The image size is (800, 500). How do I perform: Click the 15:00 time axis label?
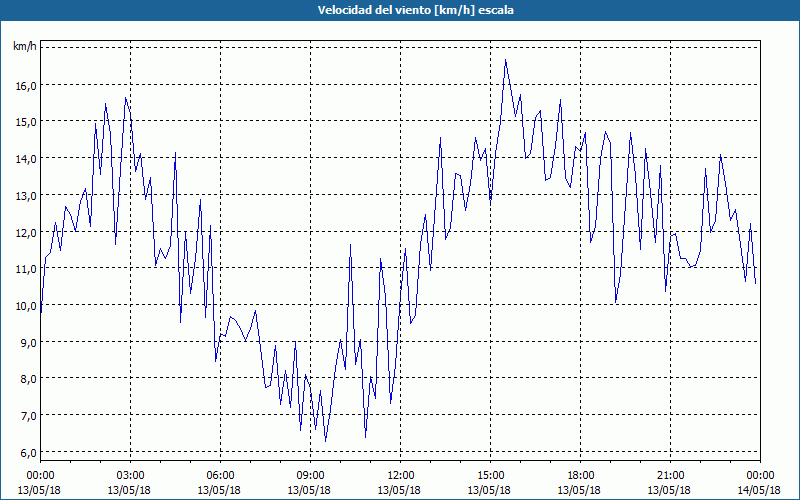tap(490, 476)
